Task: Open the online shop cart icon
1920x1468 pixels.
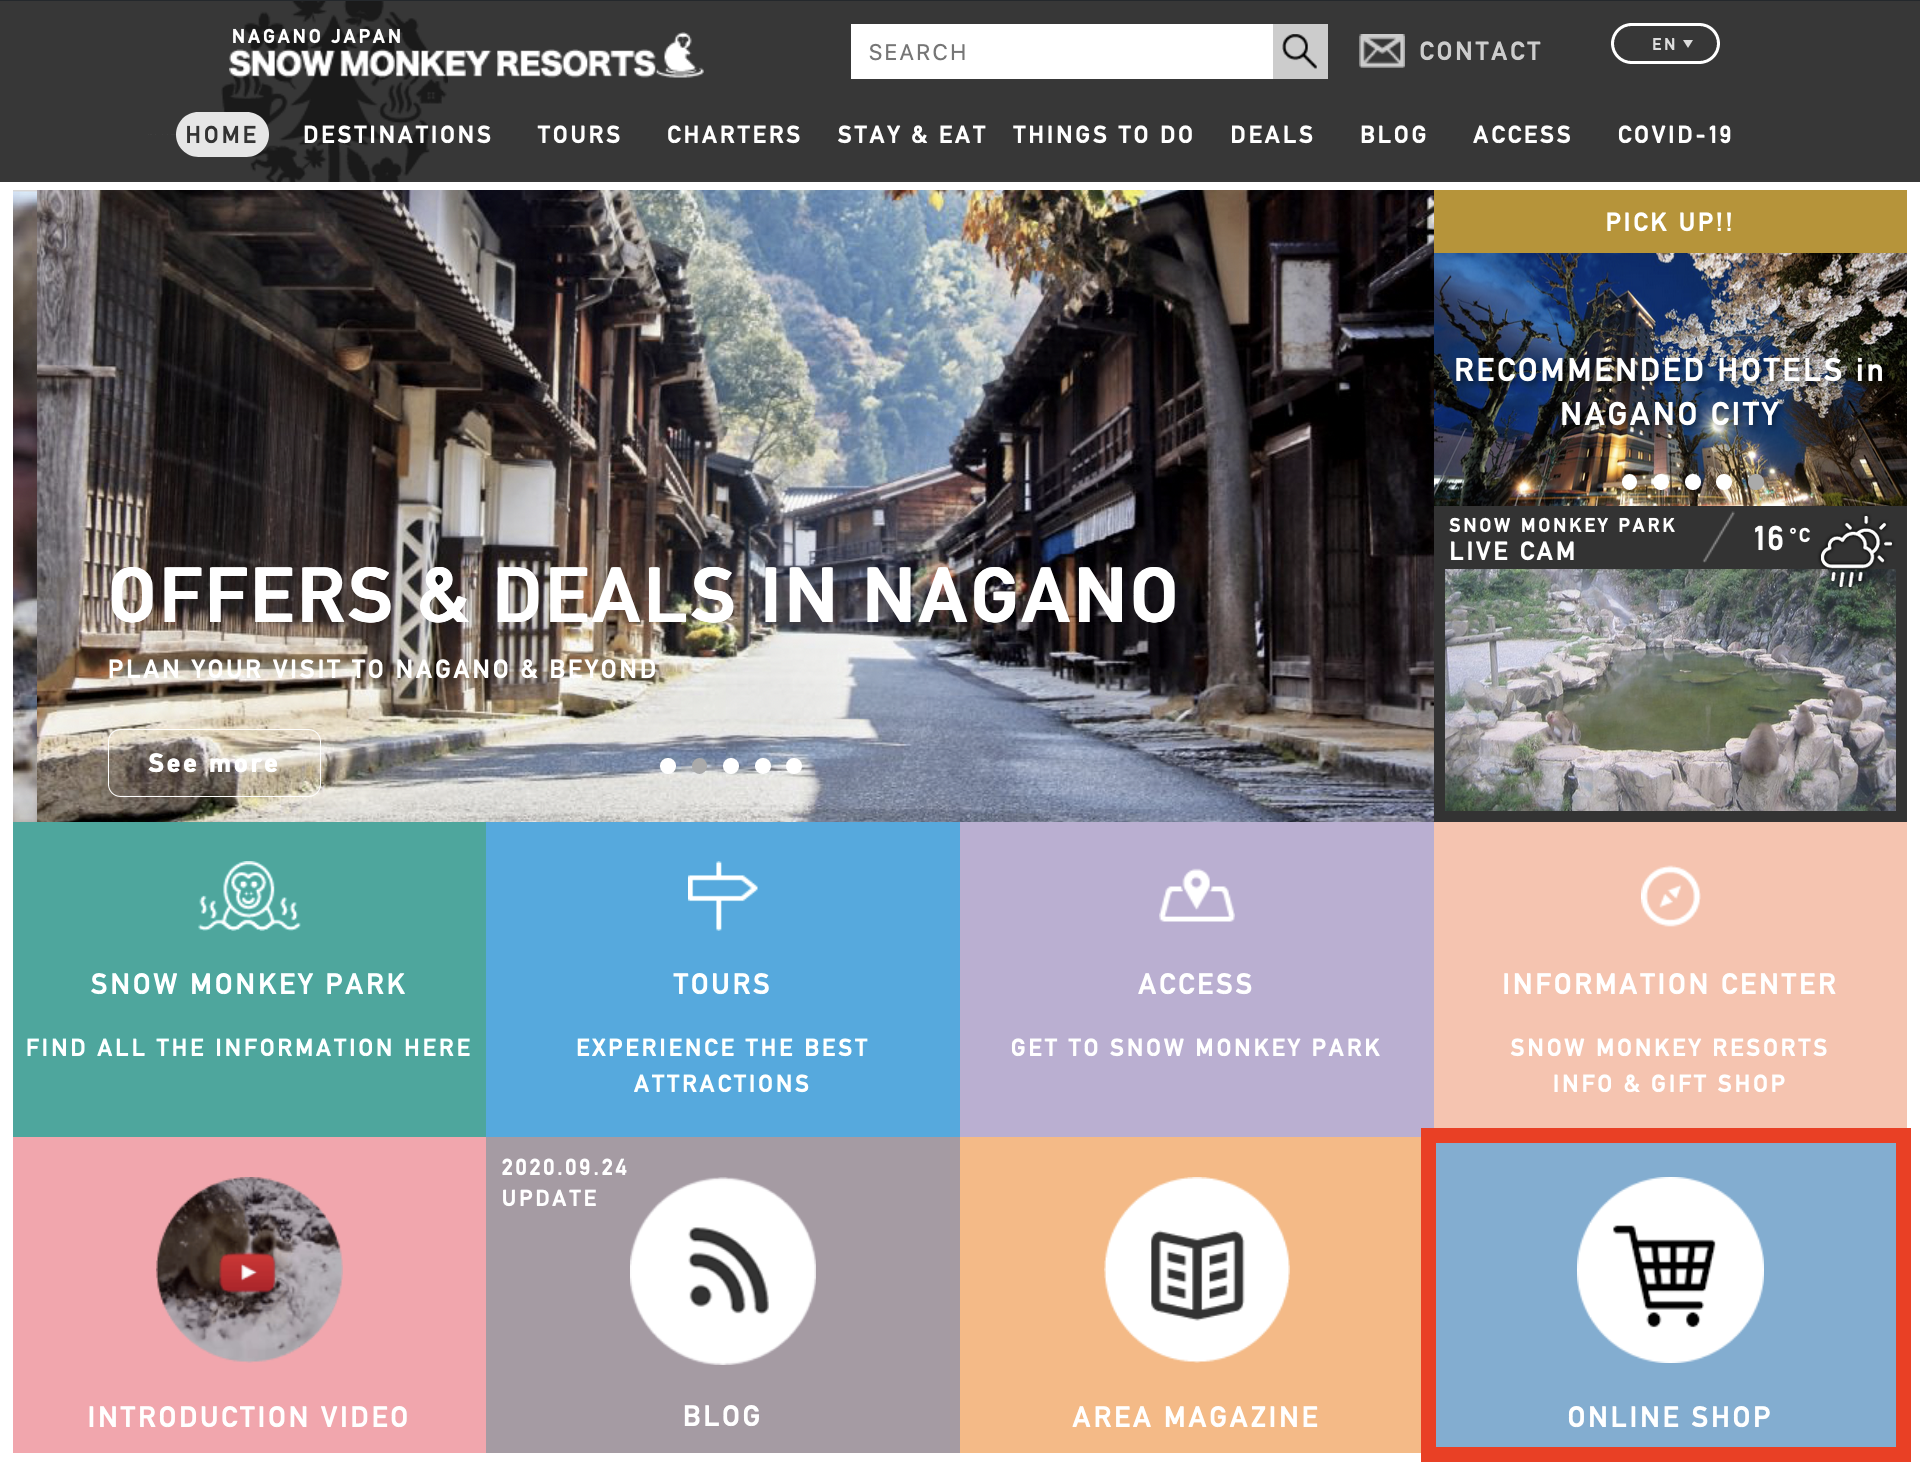Action: [1669, 1270]
